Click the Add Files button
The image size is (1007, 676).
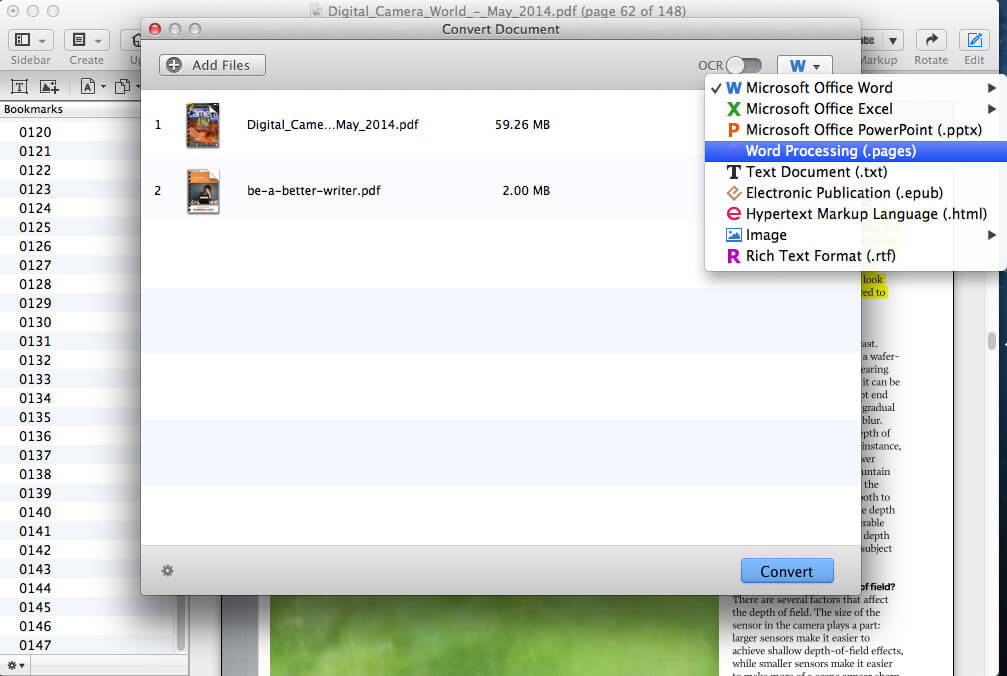coord(212,65)
